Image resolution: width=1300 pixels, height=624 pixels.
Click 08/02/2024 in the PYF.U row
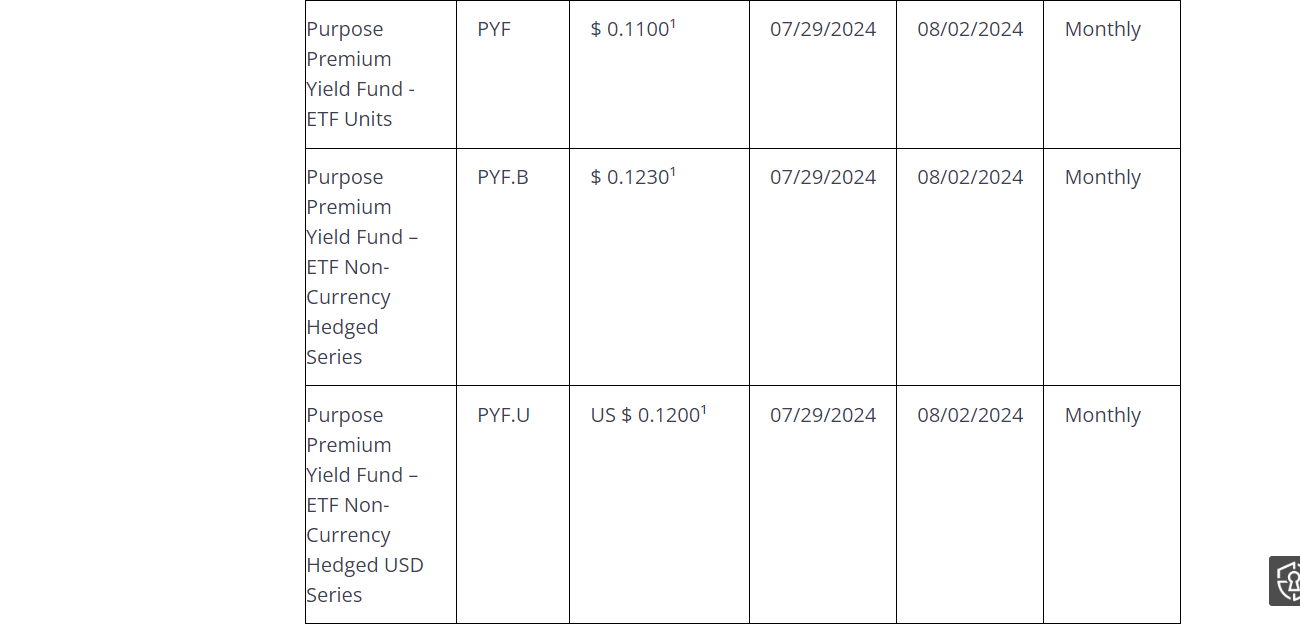(x=970, y=415)
